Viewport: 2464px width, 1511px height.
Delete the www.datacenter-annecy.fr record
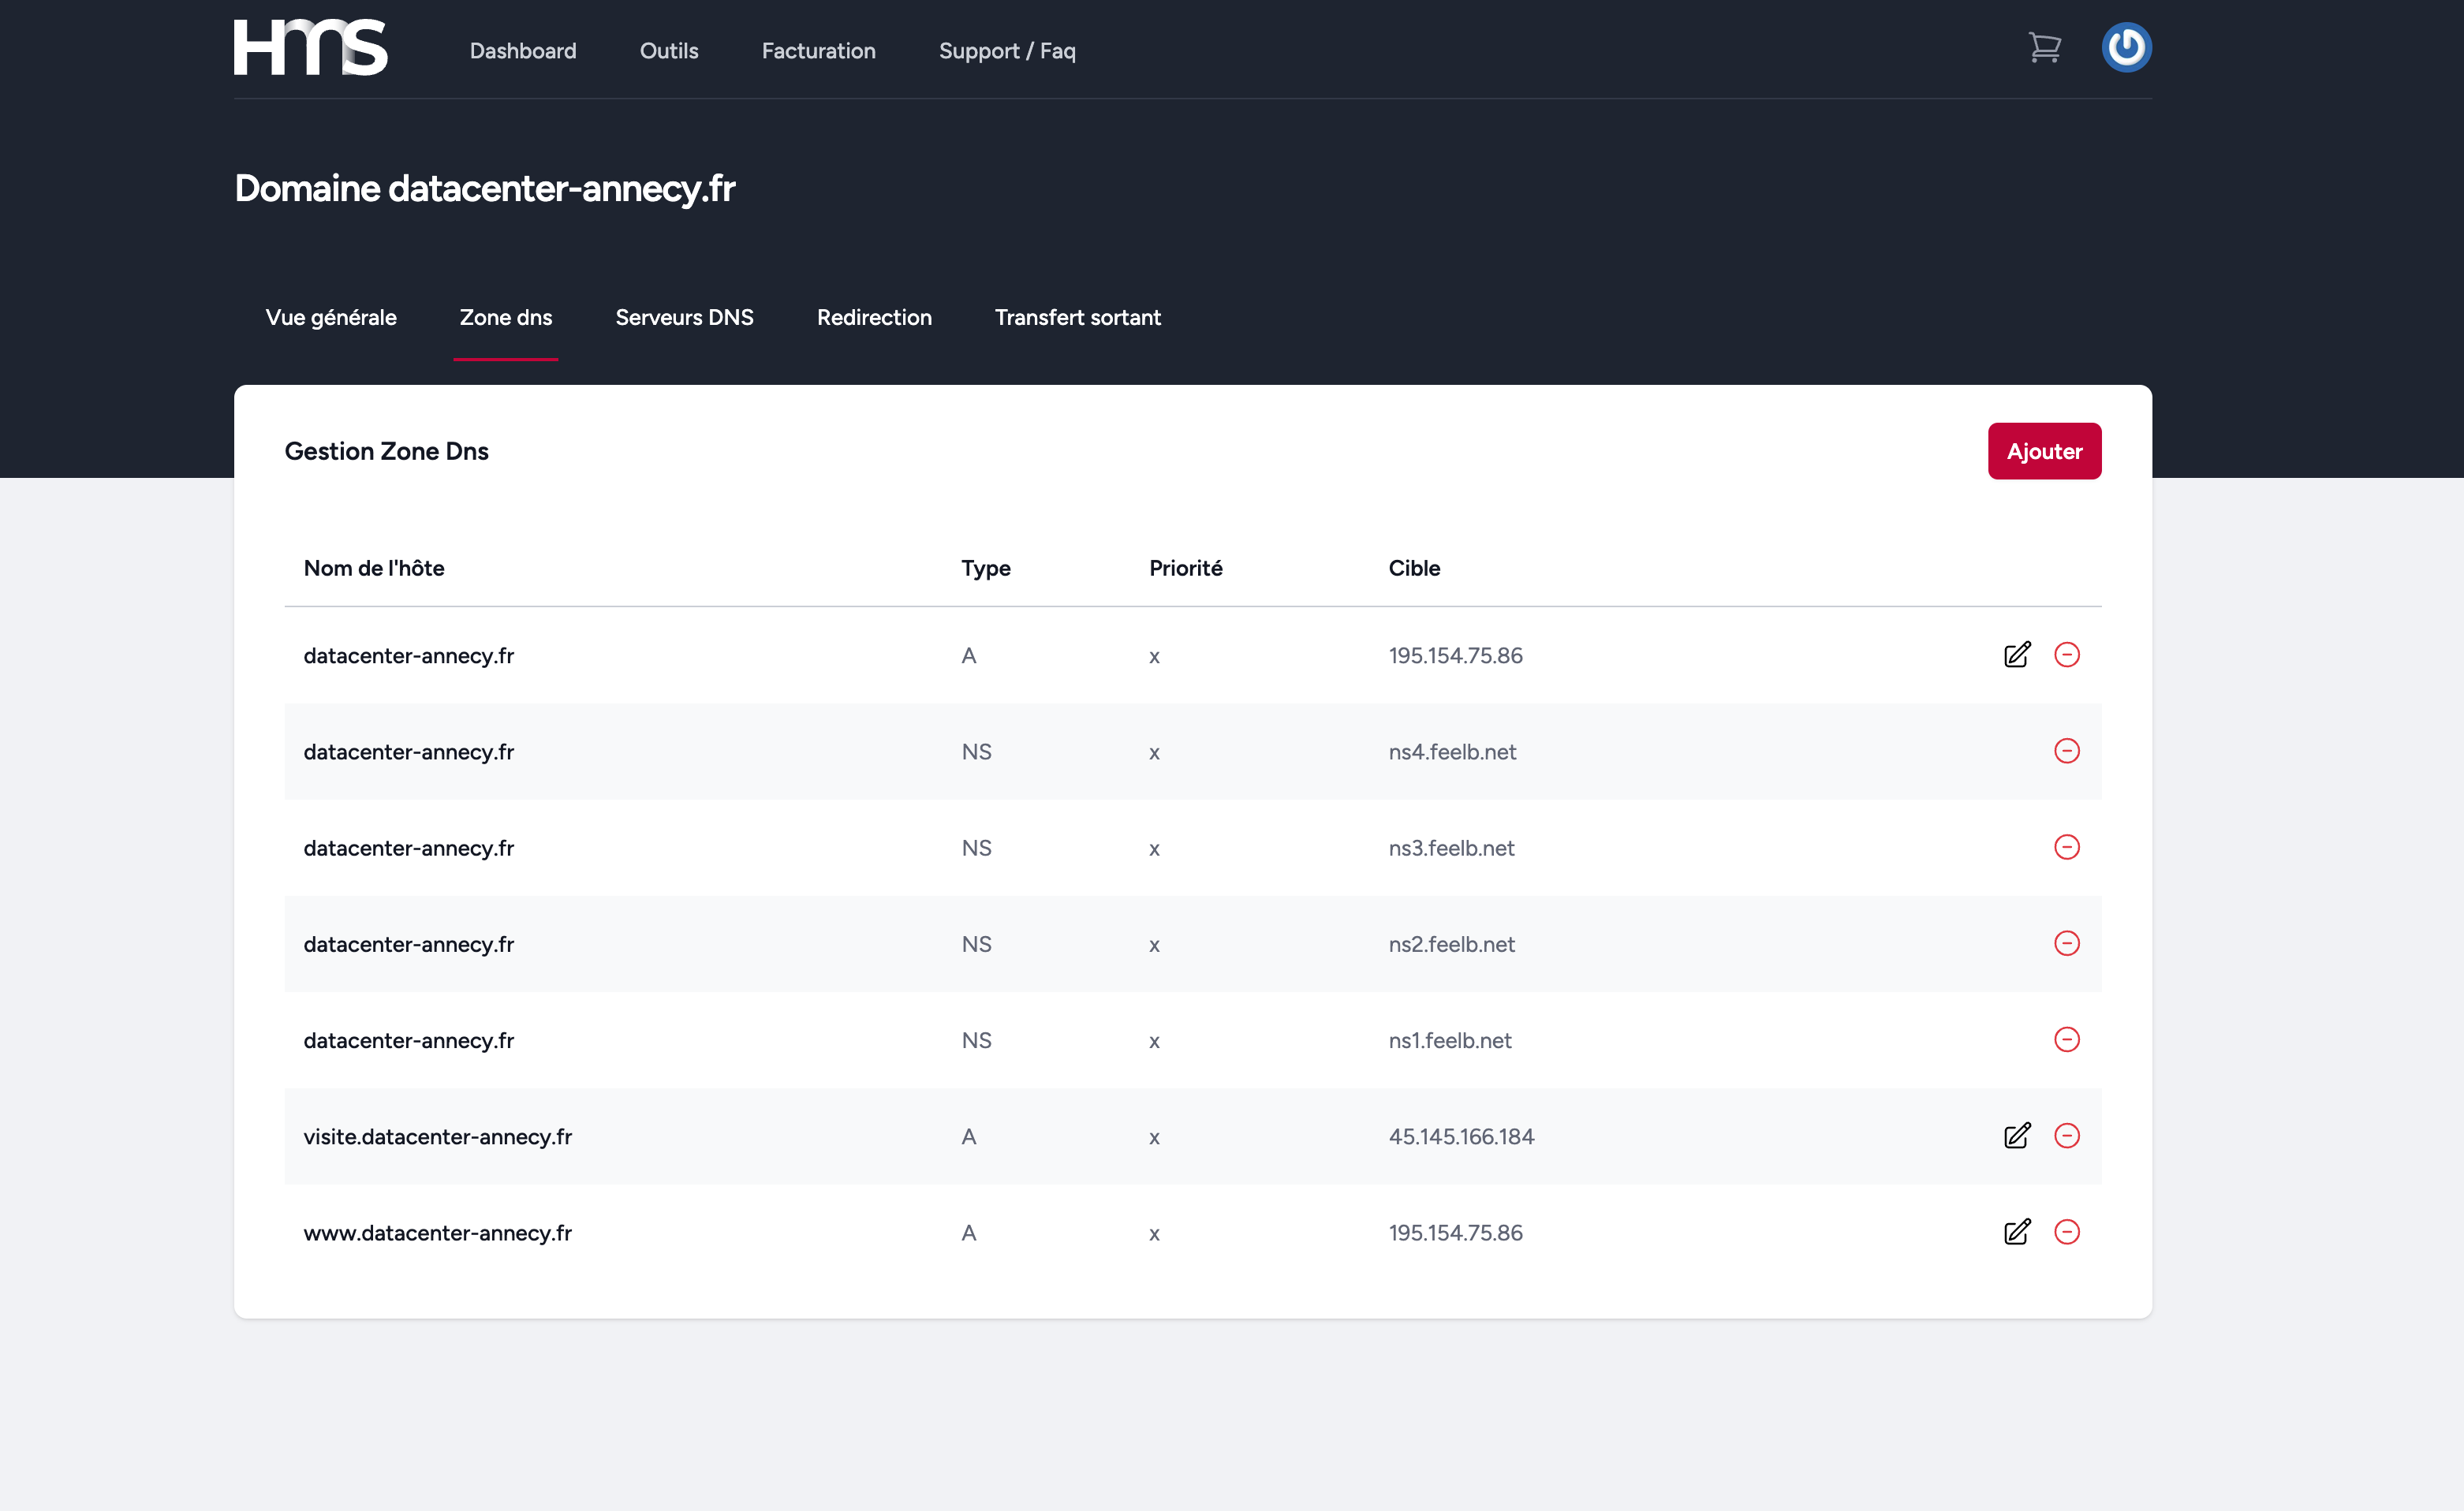coord(2066,1232)
